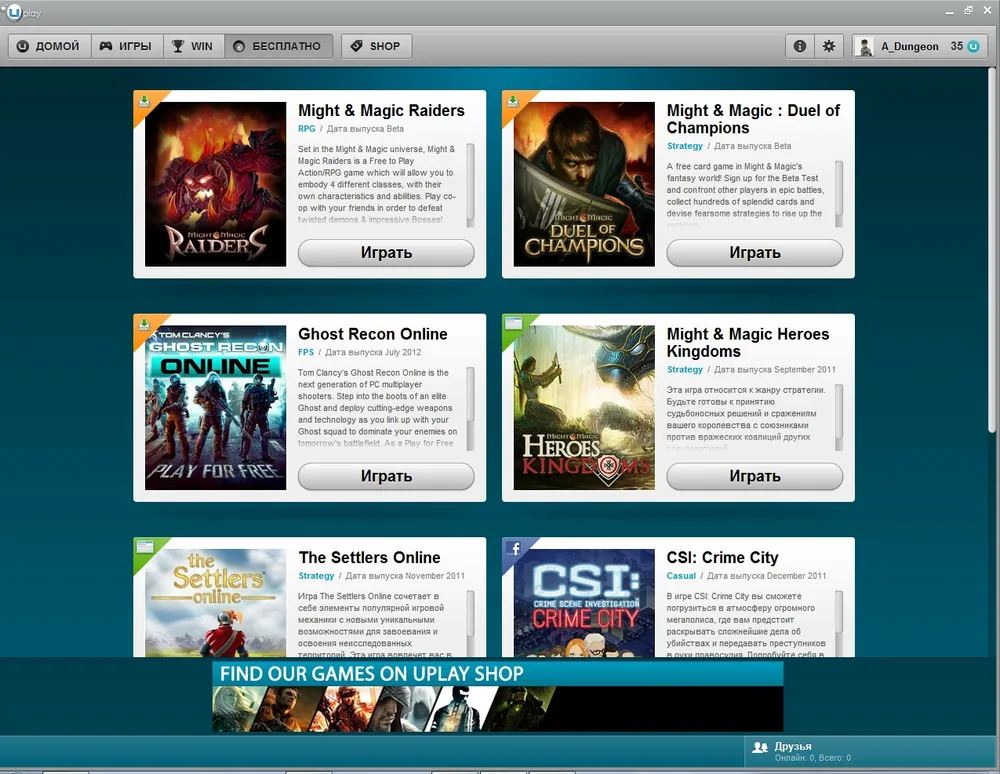Screen dimensions: 1000x774
Task: Click Strategy genre under Heroes Kingdoms
Action: coord(685,370)
